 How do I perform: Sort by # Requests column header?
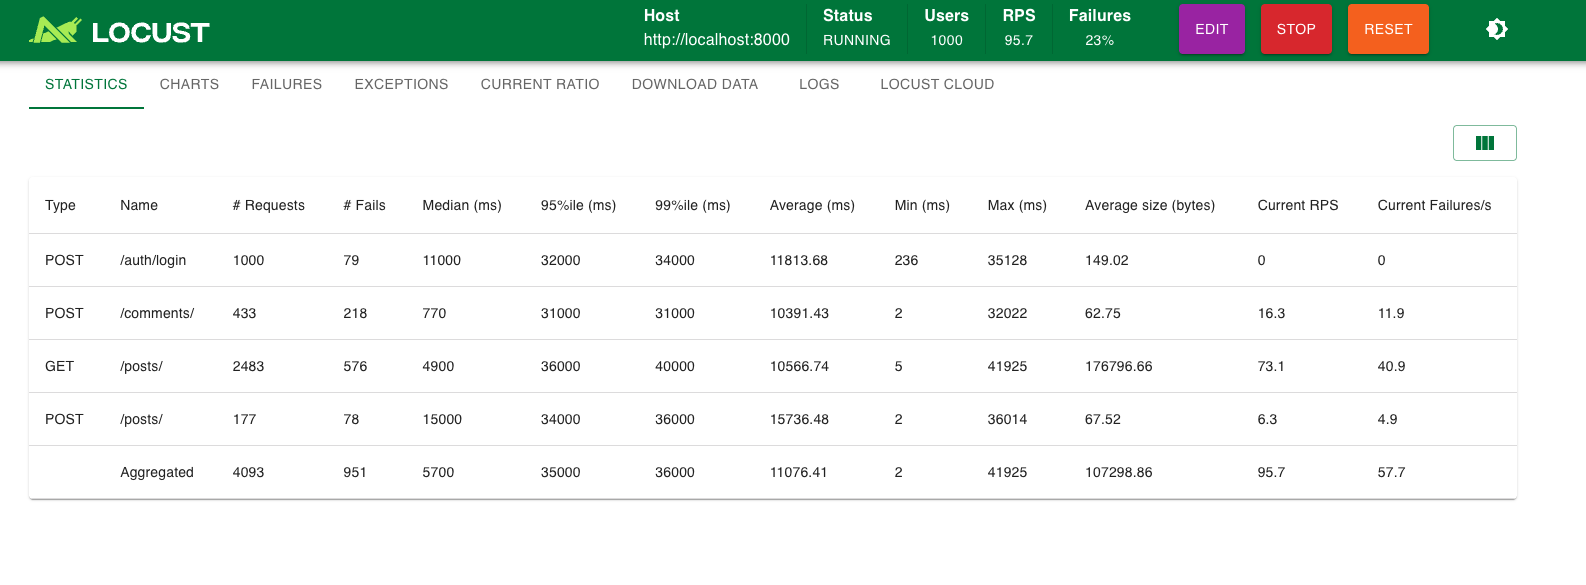(268, 205)
